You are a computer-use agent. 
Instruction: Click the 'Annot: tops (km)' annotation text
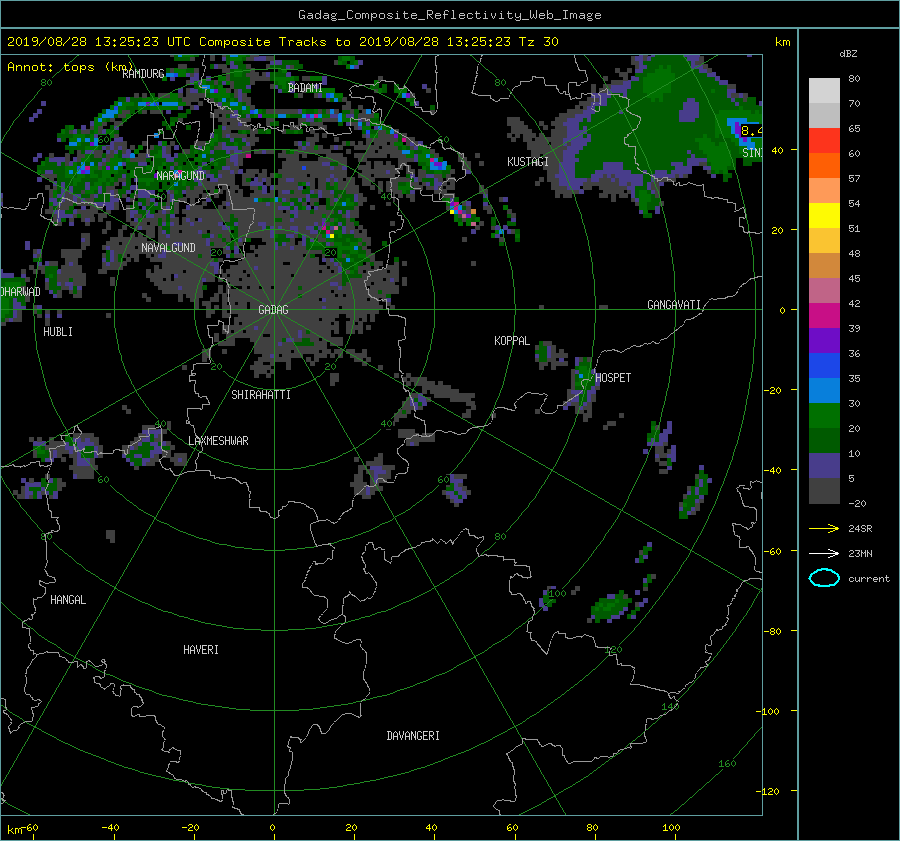(70, 67)
